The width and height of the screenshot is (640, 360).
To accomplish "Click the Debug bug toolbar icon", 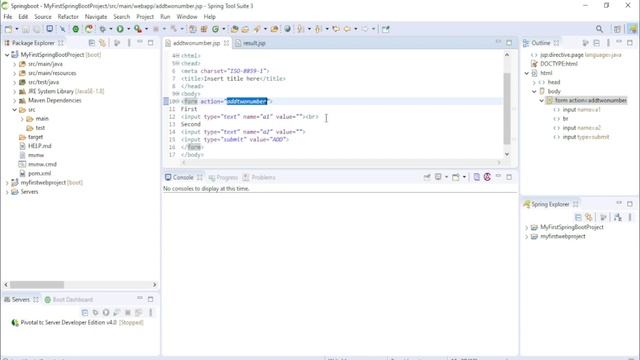I will (102, 29).
